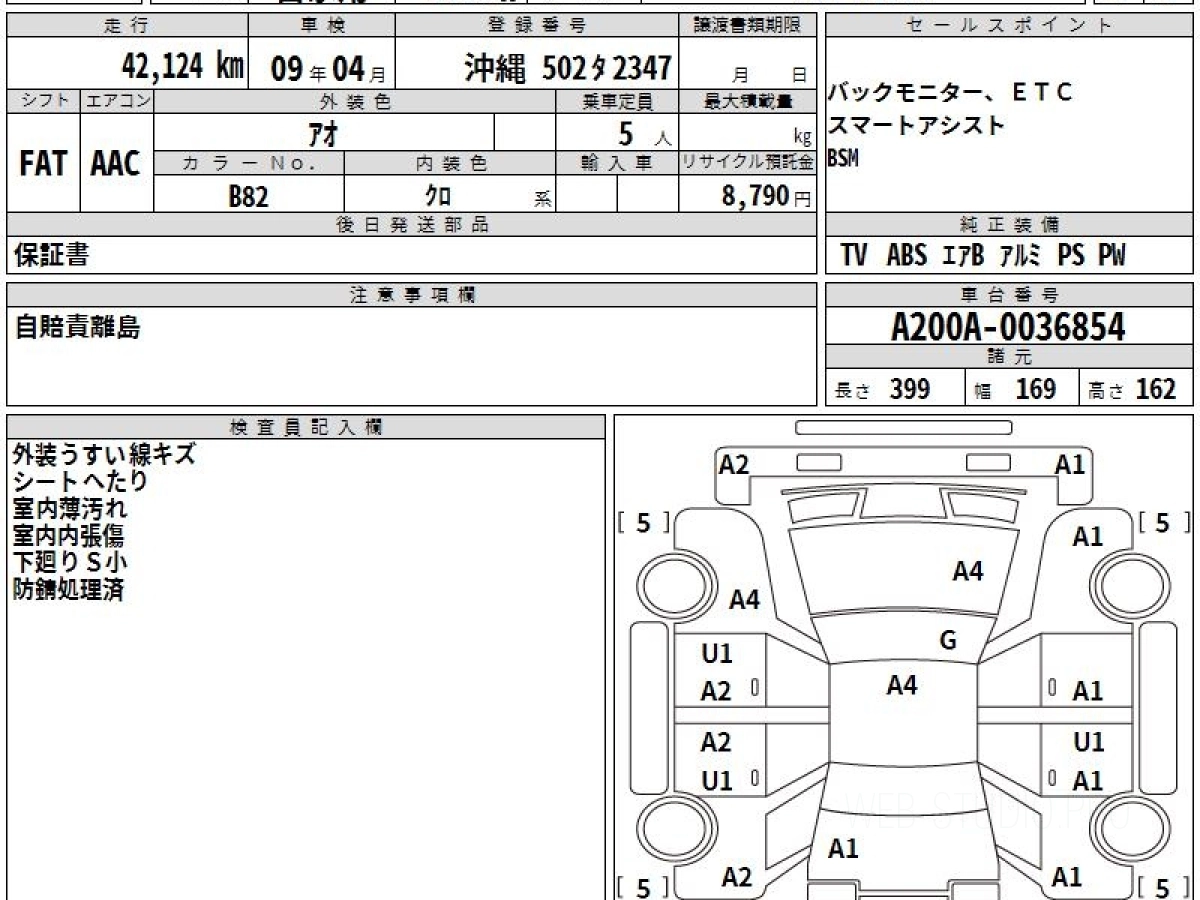Image resolution: width=1200 pixels, height=900 pixels.
Task: Select the color code B82
Action: 248,196
